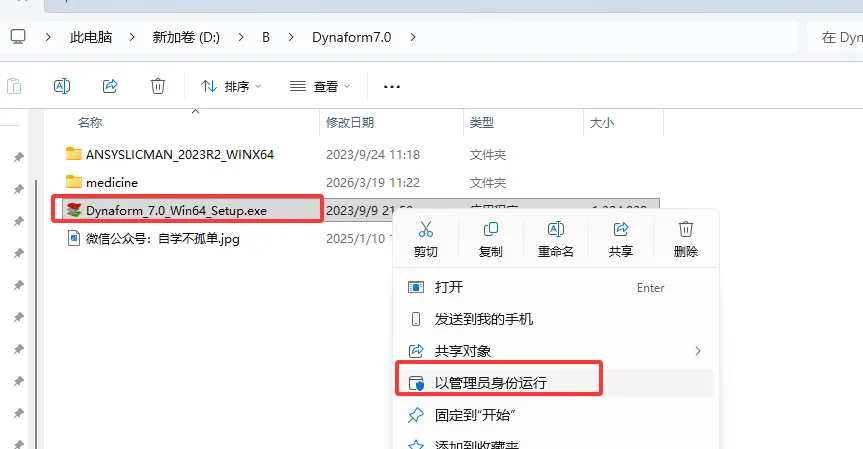This screenshot has height=449, width=863.
Task: Focus the search box 在 Dyn...
Action: coord(835,37)
